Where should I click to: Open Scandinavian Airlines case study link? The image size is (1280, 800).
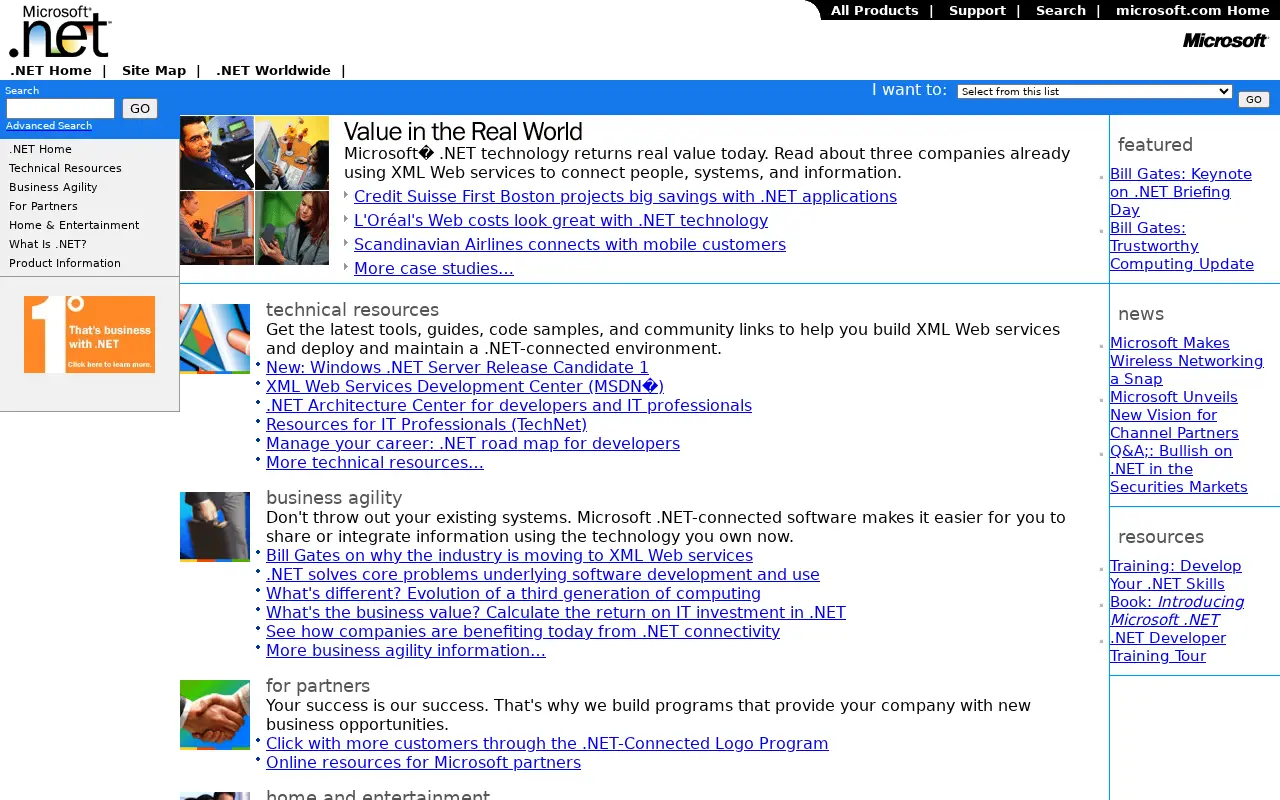tap(570, 244)
